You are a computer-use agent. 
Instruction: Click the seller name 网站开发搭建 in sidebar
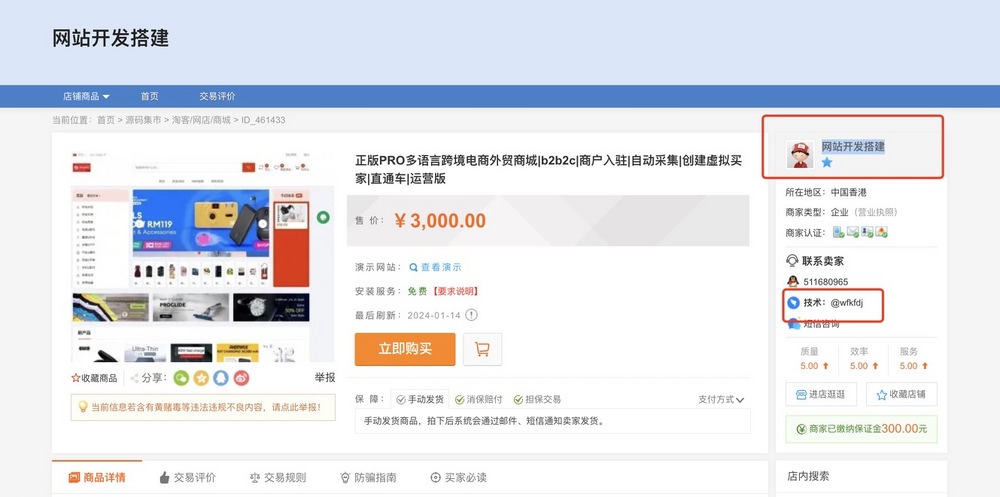point(853,146)
